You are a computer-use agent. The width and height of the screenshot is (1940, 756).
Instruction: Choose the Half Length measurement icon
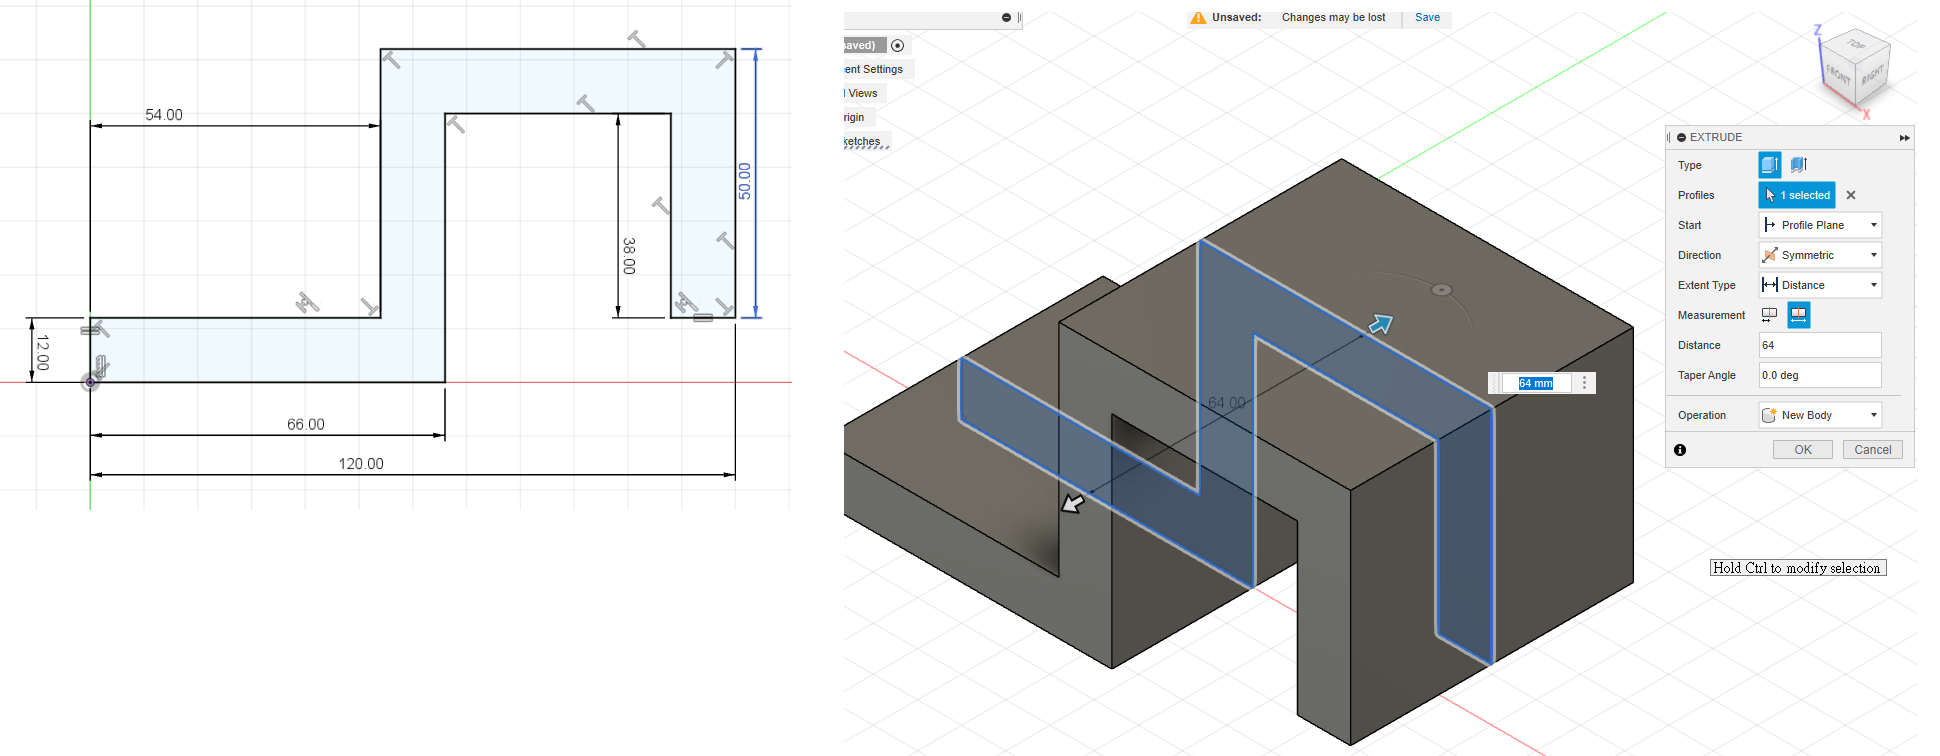[x=1769, y=315]
